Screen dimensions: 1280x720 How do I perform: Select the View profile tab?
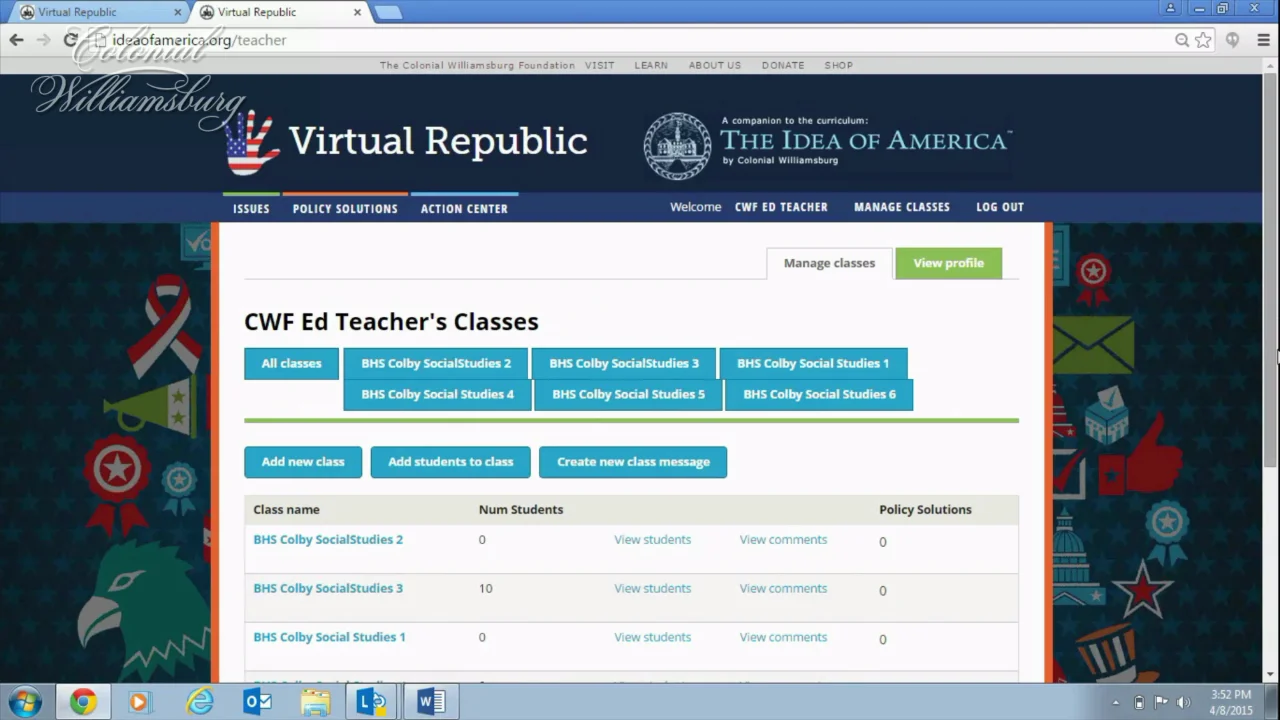point(948,263)
